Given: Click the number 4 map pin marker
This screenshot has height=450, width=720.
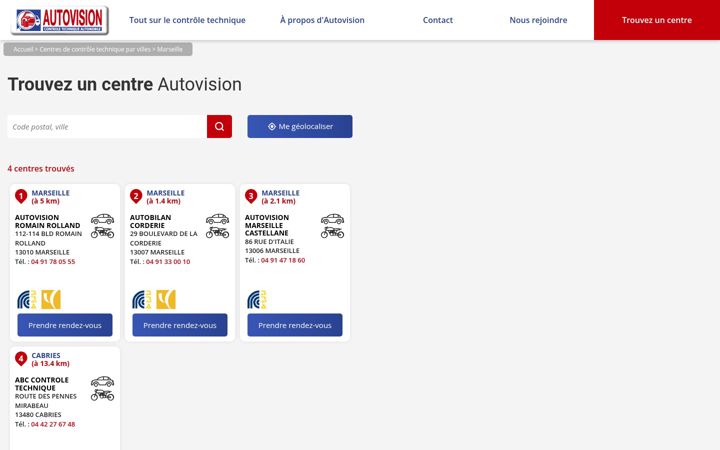Looking at the screenshot, I should tap(21, 359).
